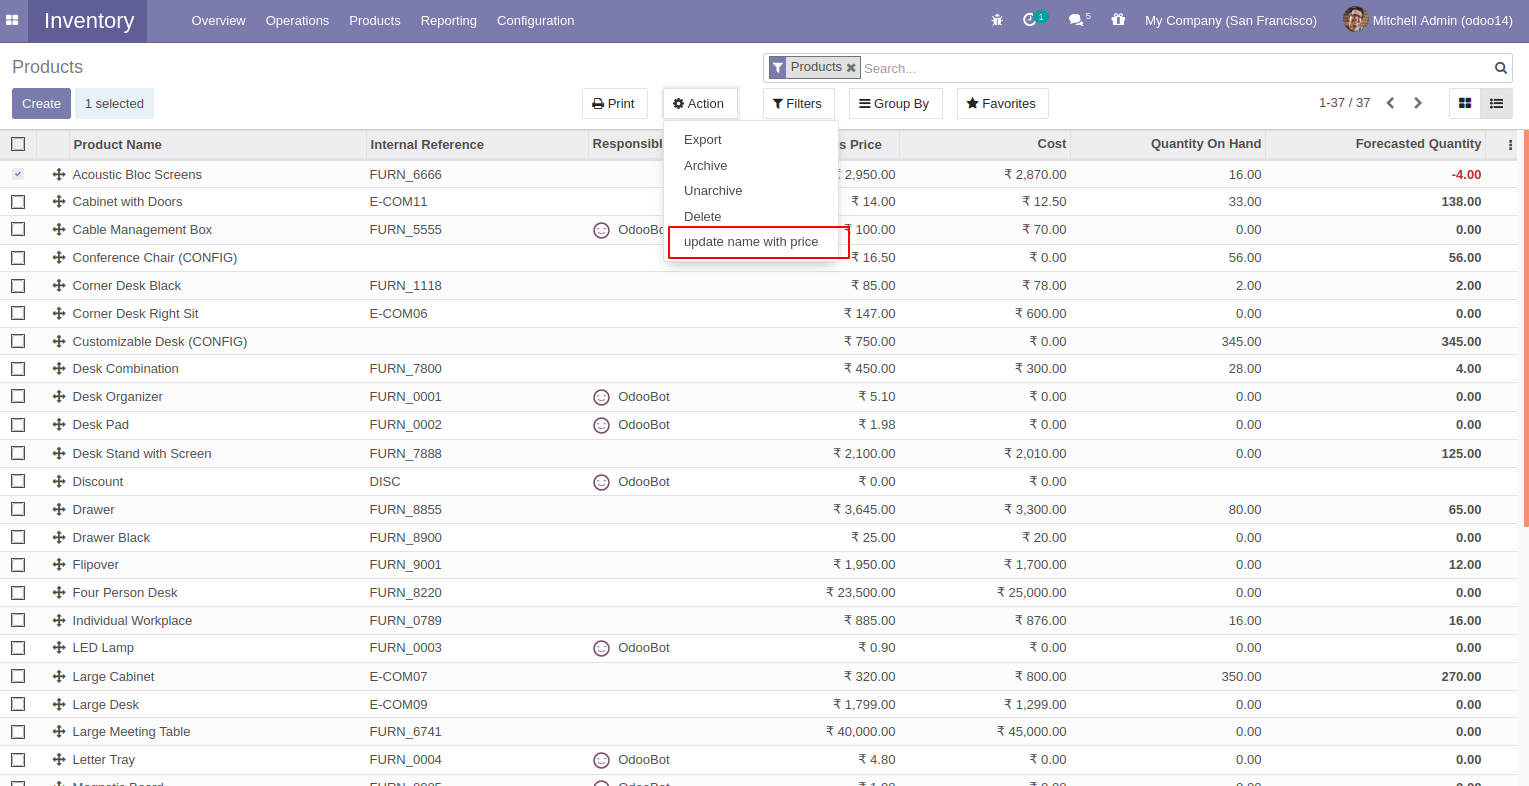Check the Large Meeting Table checkbox

[18, 732]
